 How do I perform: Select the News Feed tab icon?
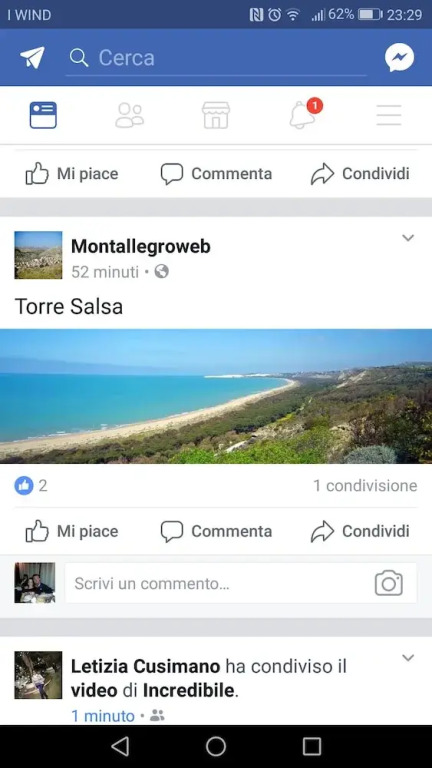pyautogui.click(x=43, y=115)
